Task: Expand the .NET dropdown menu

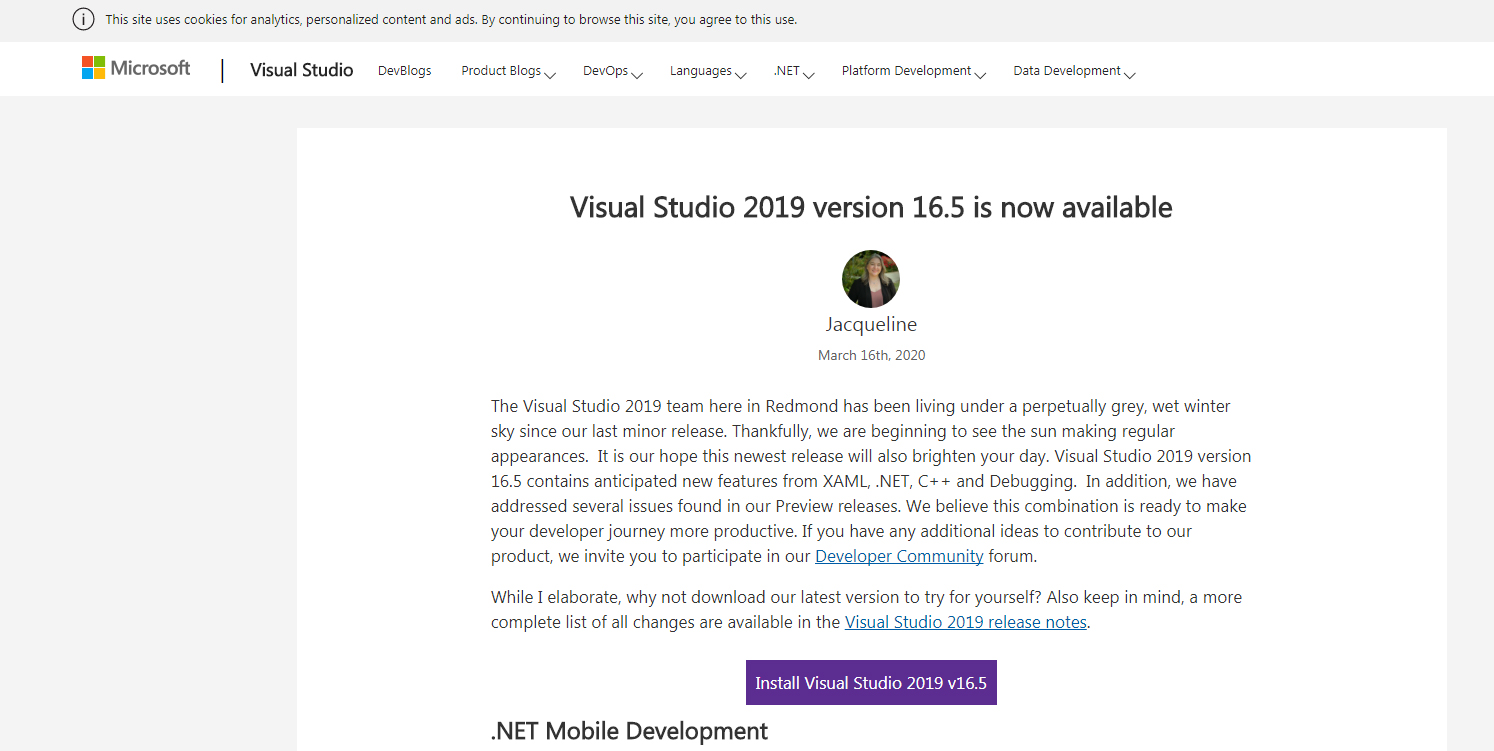Action: [x=793, y=71]
